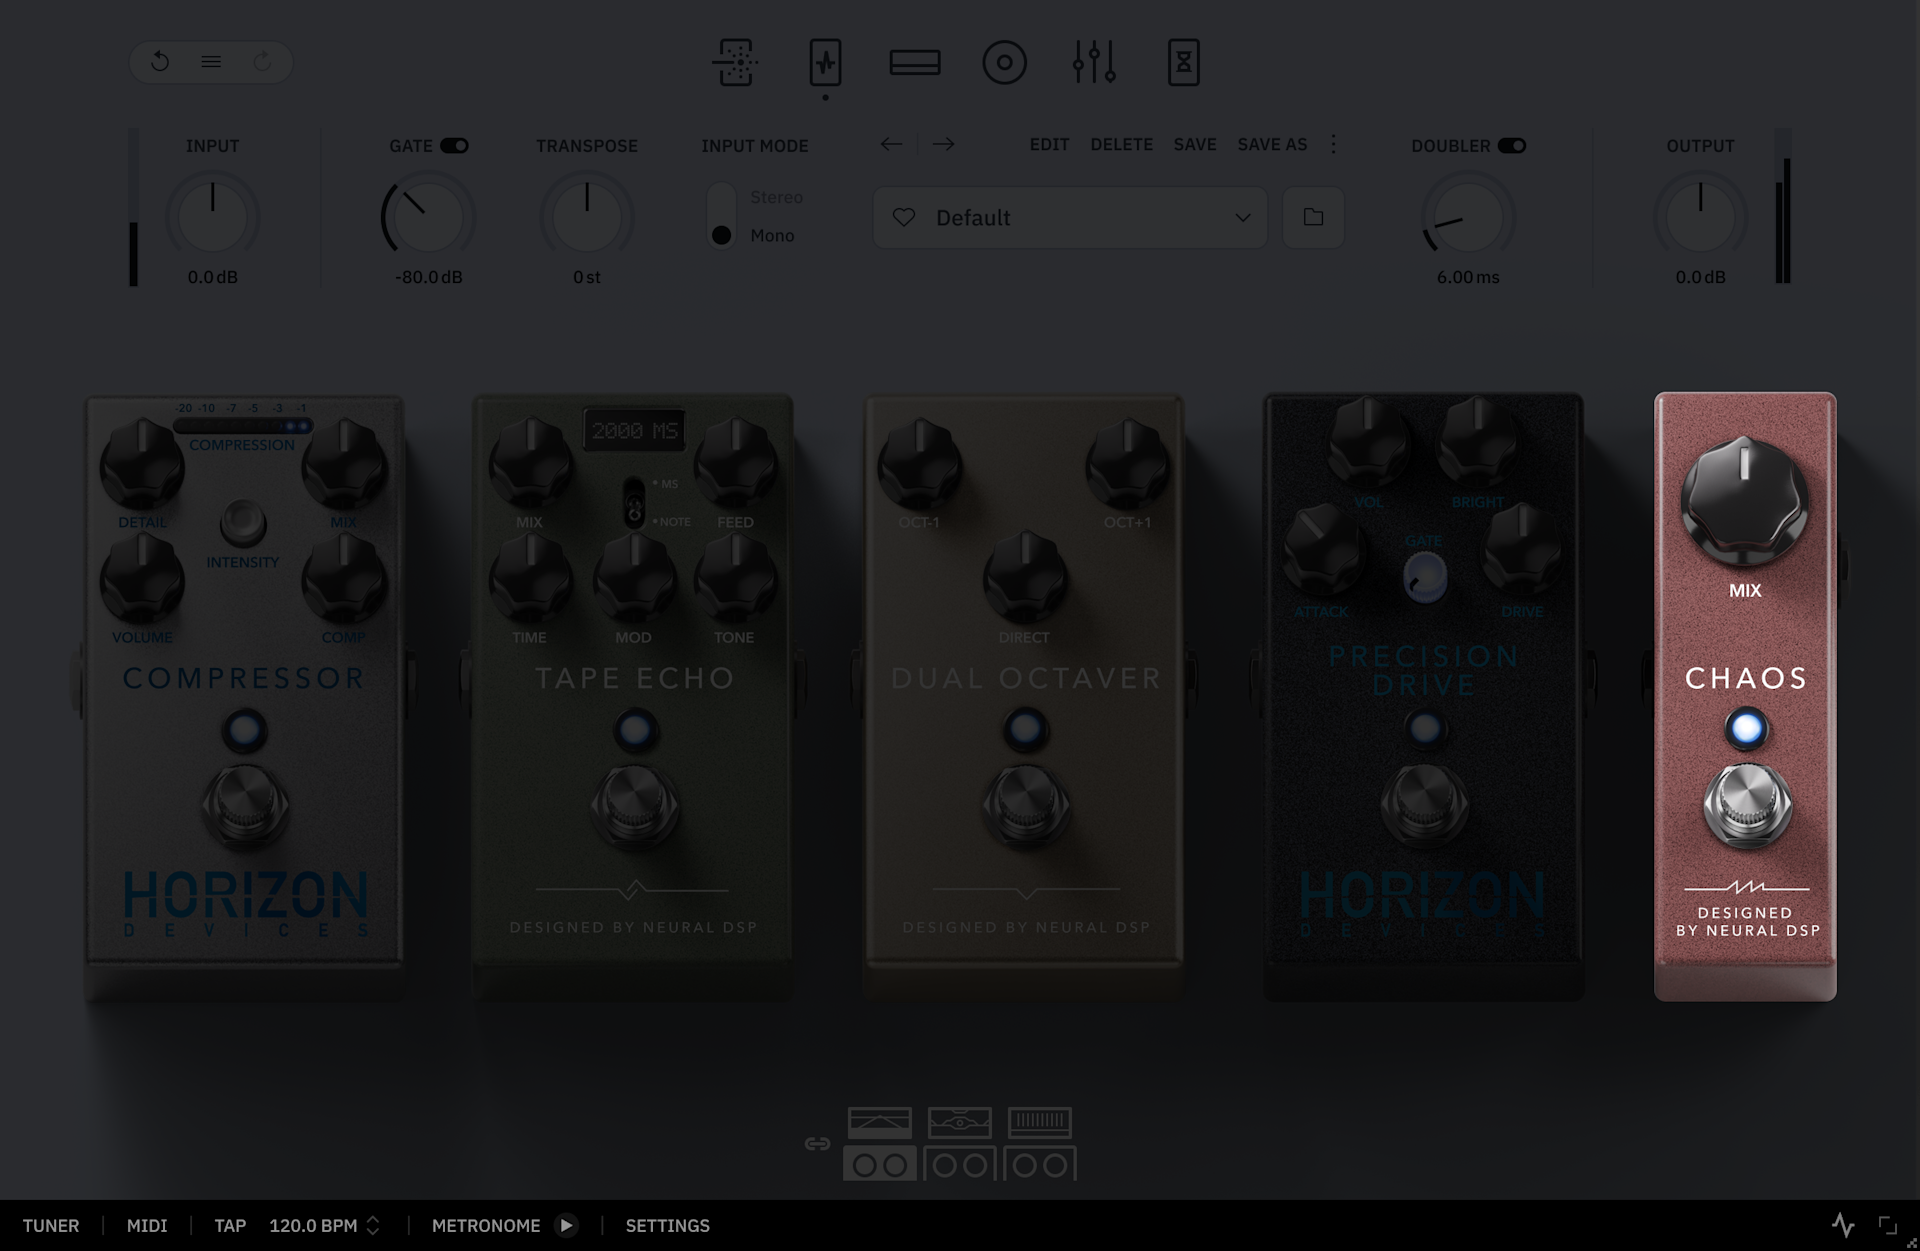The height and width of the screenshot is (1251, 1920).
Task: Click the Delete preset button
Action: [1122, 144]
